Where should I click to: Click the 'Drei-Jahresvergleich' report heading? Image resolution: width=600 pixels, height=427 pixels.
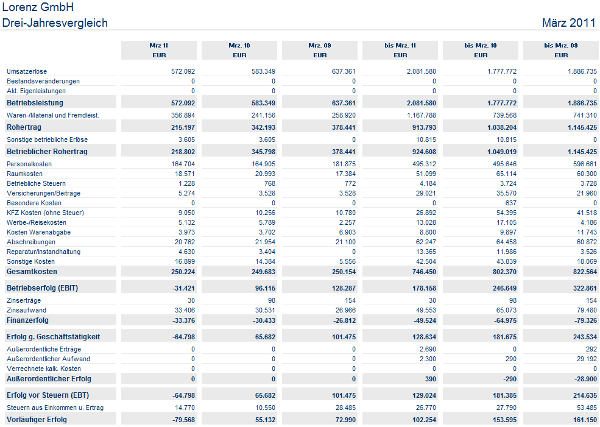pos(55,23)
